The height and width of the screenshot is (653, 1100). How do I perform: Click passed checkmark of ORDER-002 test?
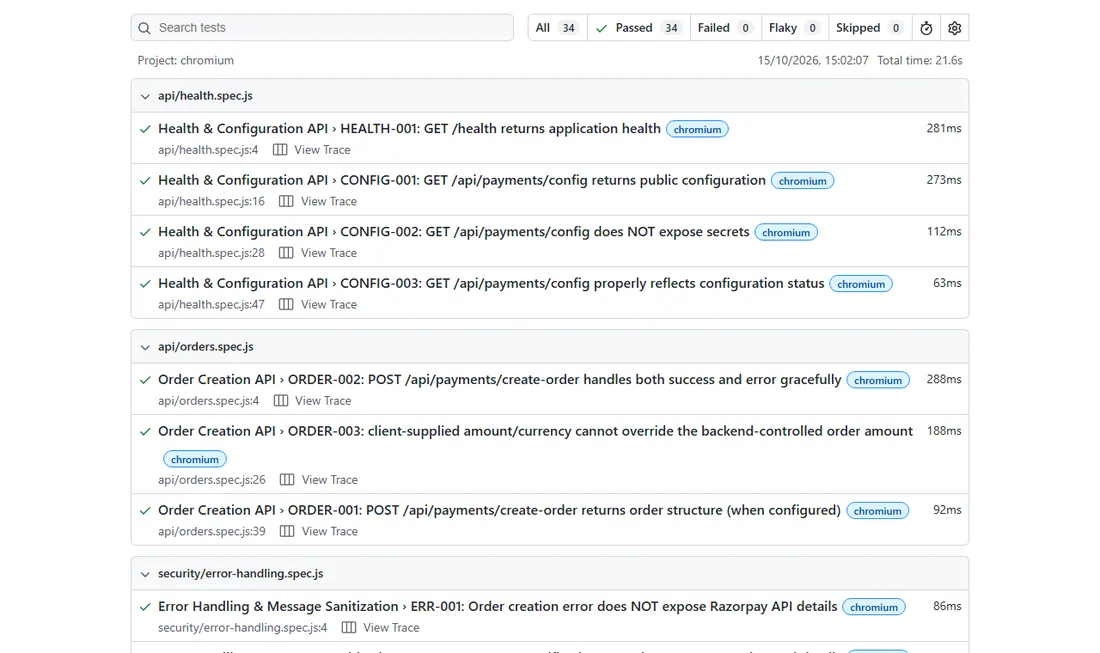click(x=145, y=381)
